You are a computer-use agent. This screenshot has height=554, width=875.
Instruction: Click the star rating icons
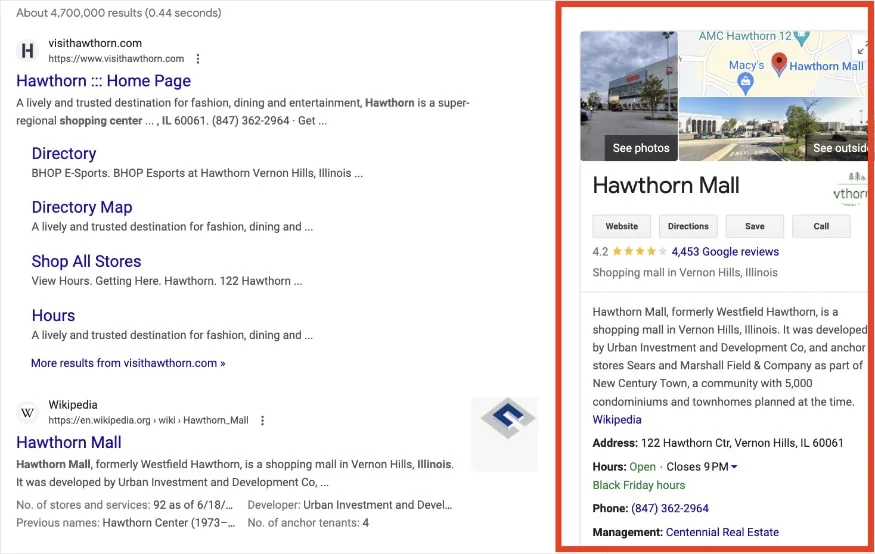(x=640, y=252)
